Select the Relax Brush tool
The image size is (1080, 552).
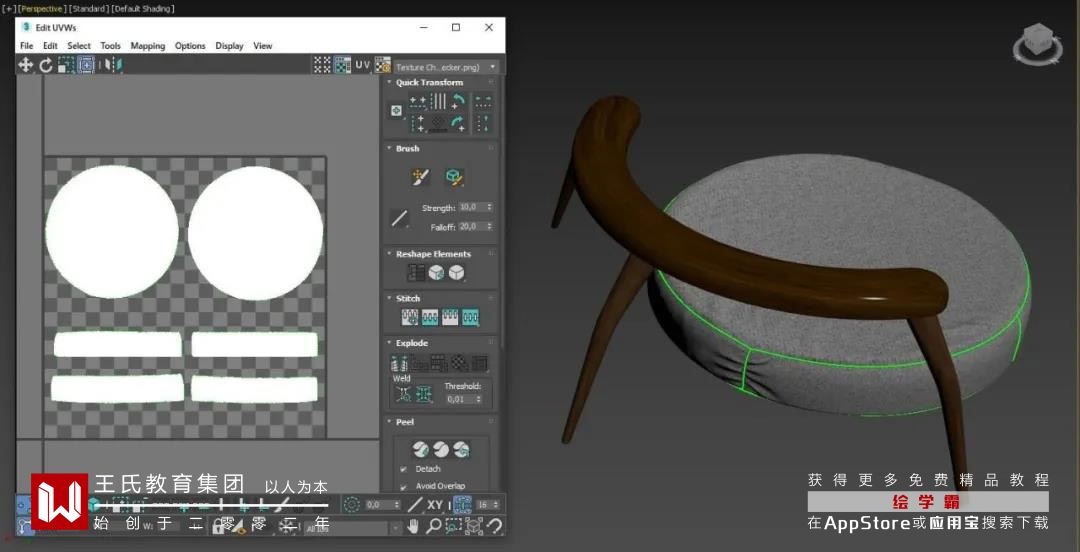(453, 177)
